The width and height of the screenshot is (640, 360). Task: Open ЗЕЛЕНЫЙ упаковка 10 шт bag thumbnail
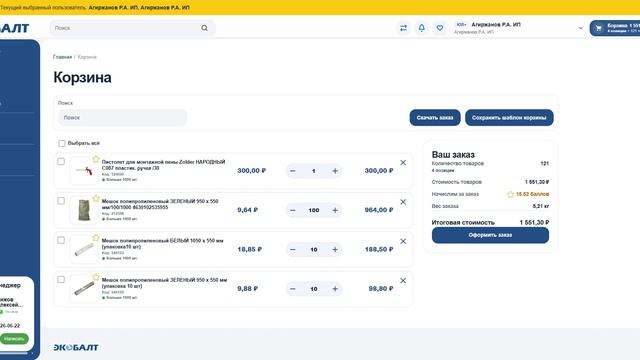84,289
